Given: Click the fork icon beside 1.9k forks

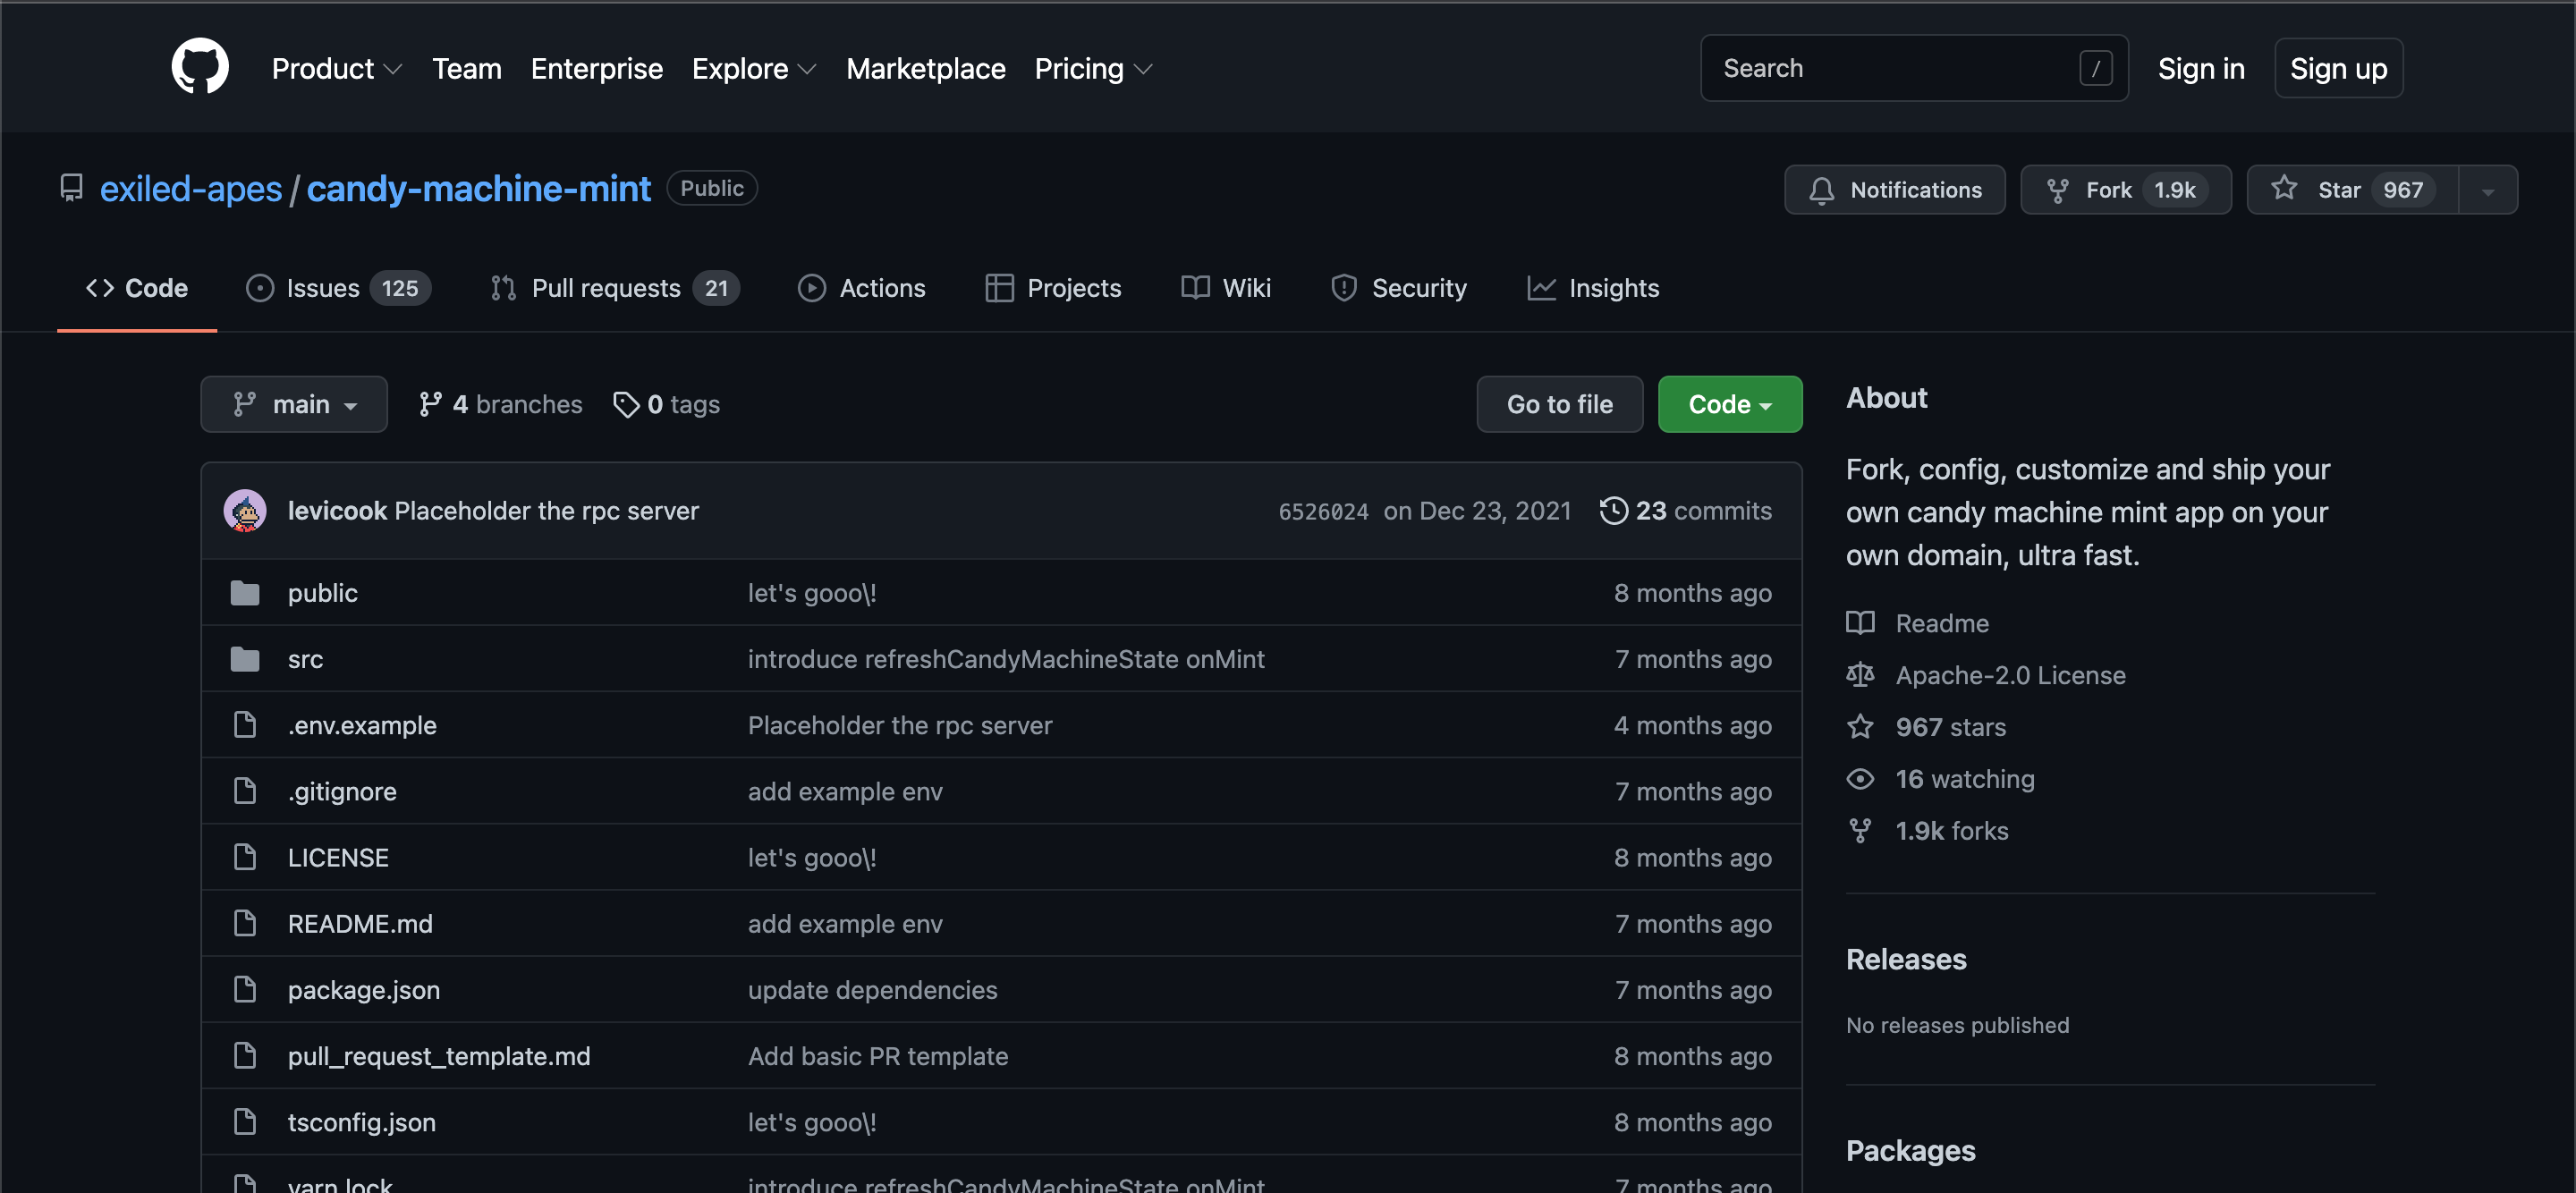Looking at the screenshot, I should coord(1860,831).
